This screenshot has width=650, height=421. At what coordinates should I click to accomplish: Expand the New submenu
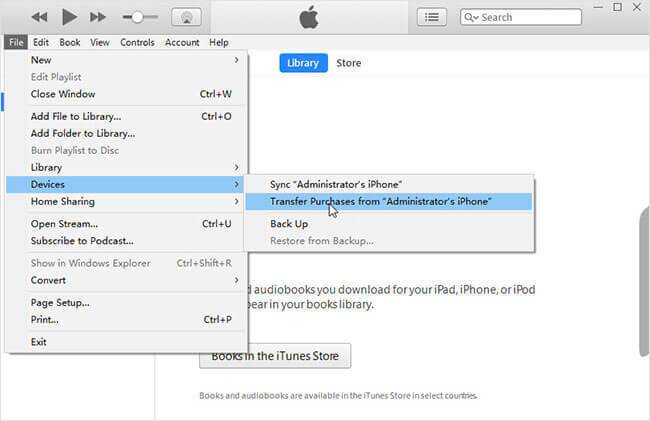pos(125,60)
